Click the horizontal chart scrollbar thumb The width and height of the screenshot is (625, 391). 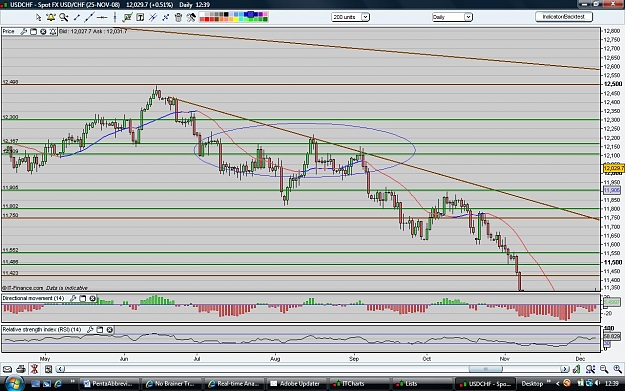coord(485,369)
